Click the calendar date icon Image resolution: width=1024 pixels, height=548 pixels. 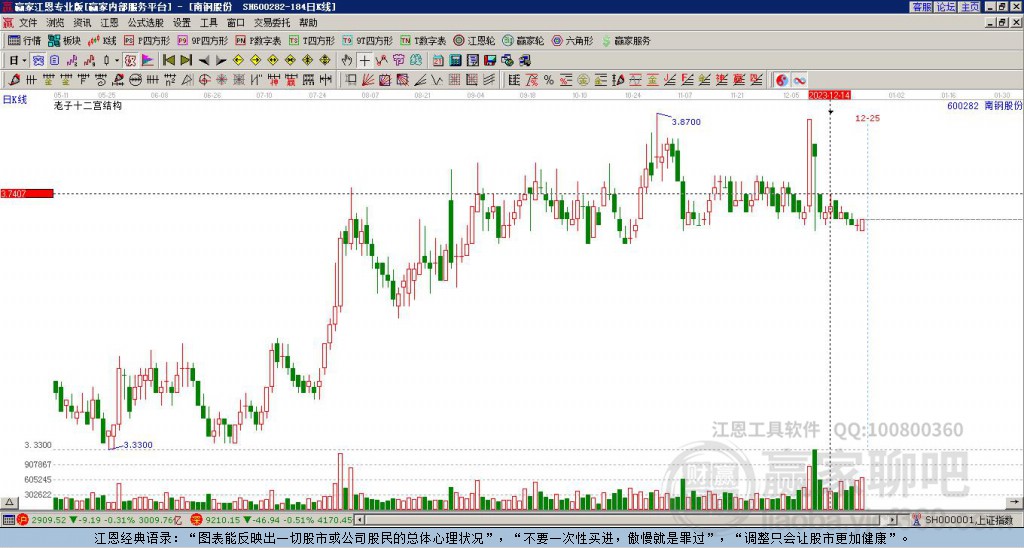pyautogui.click(x=438, y=60)
